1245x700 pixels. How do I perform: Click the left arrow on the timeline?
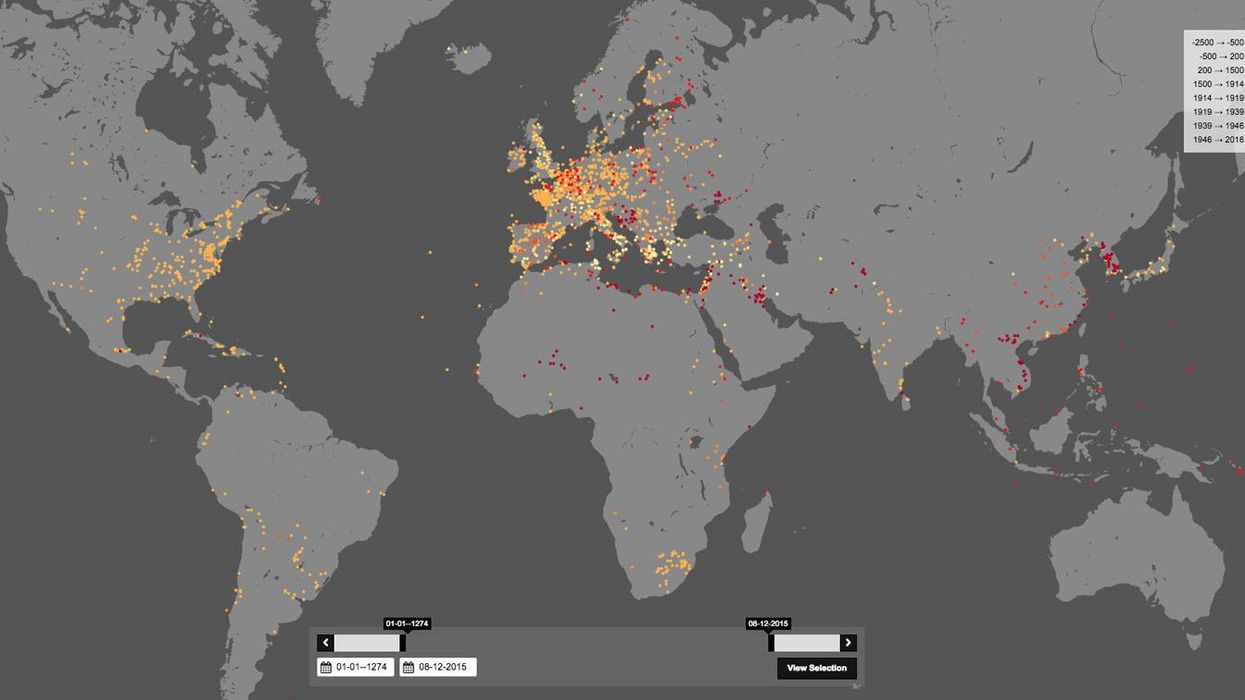coord(325,641)
